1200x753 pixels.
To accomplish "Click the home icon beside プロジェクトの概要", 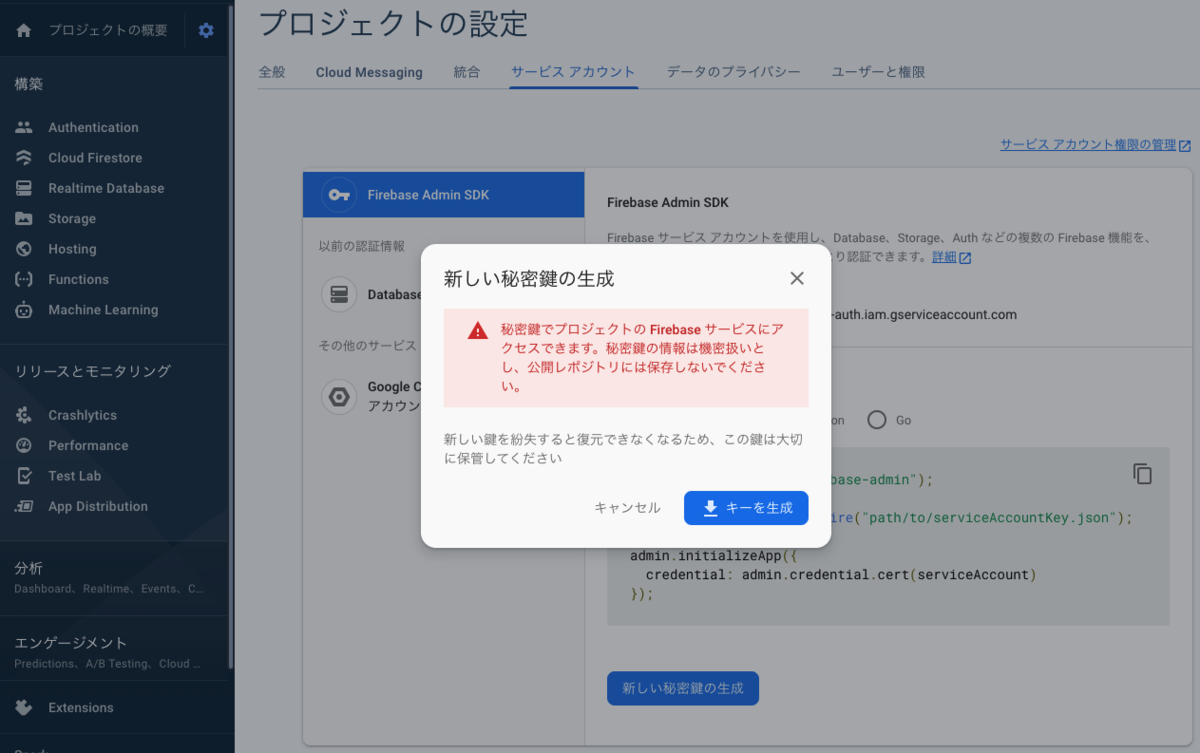I will (24, 30).
